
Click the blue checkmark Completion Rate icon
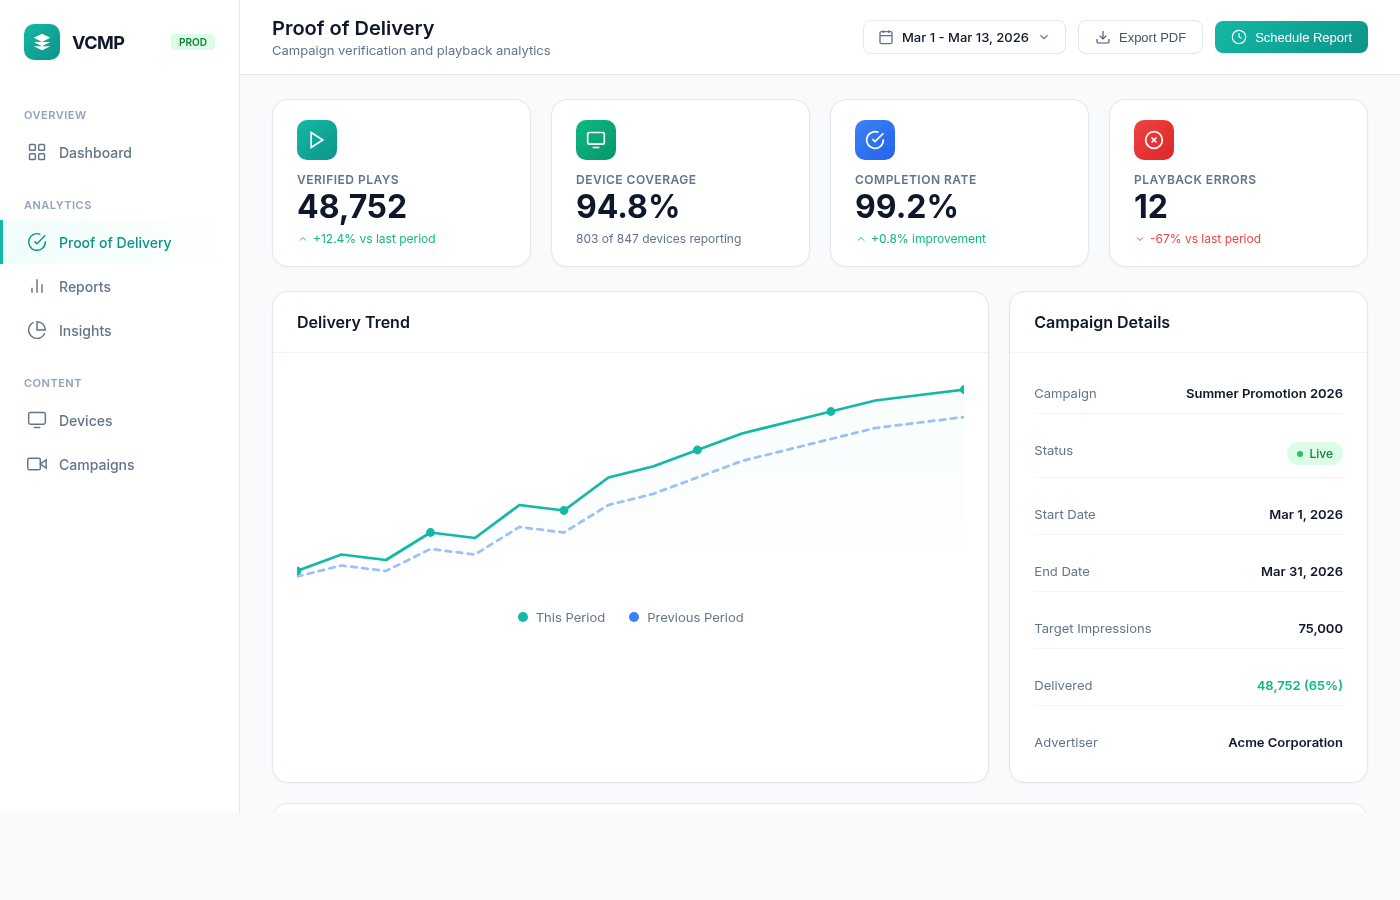[875, 140]
